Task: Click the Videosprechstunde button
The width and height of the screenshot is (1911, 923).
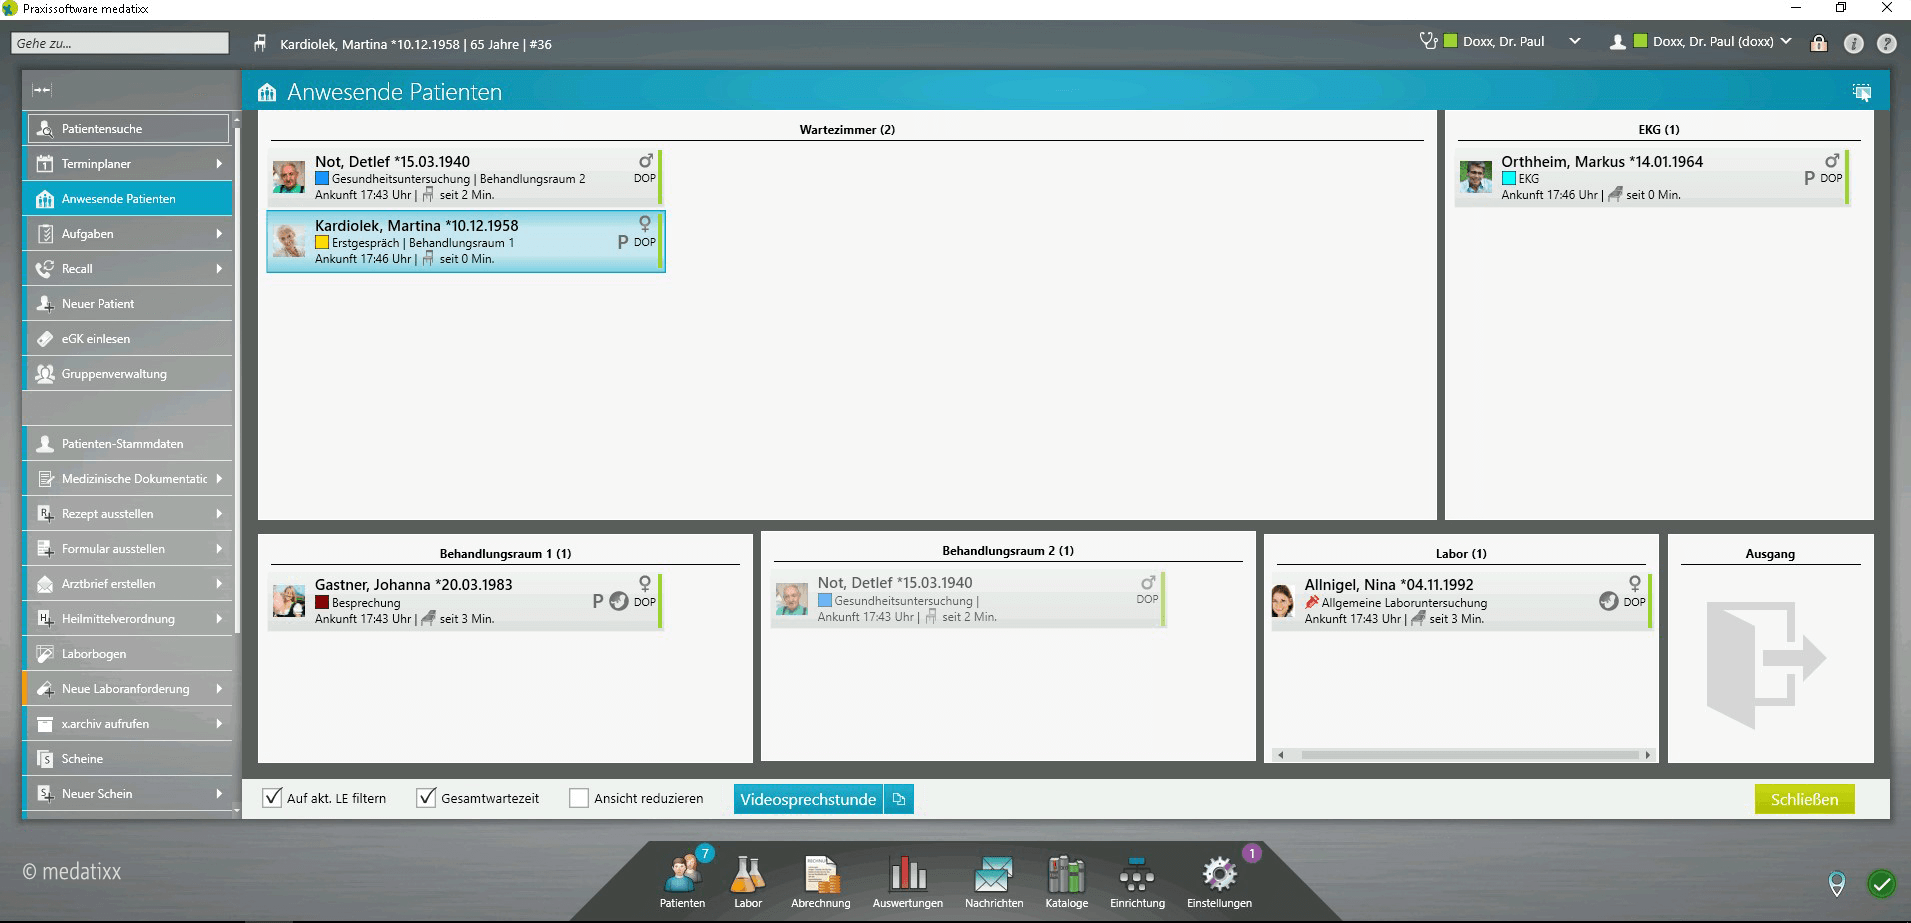Action: coord(808,799)
